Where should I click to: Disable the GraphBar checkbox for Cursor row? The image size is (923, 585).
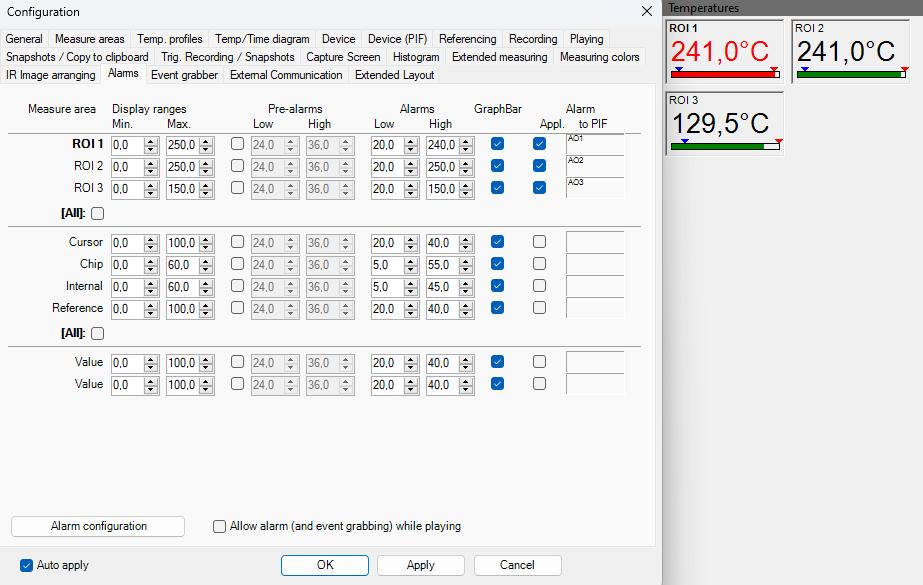click(497, 242)
